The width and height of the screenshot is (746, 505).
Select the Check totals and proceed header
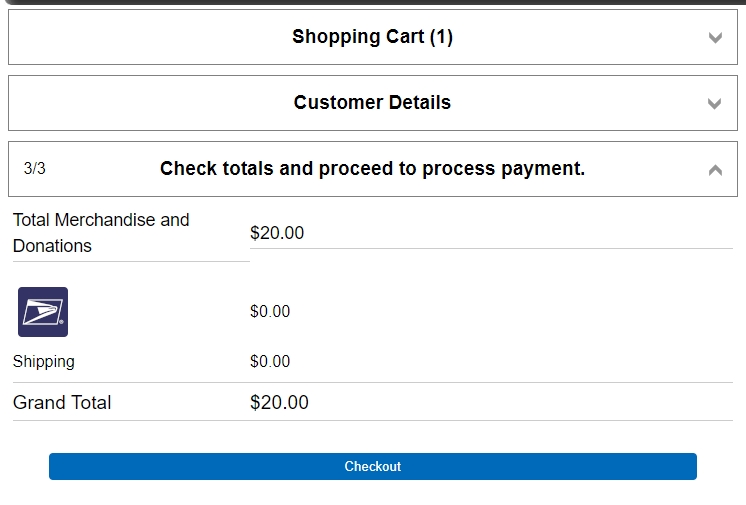(x=372, y=169)
